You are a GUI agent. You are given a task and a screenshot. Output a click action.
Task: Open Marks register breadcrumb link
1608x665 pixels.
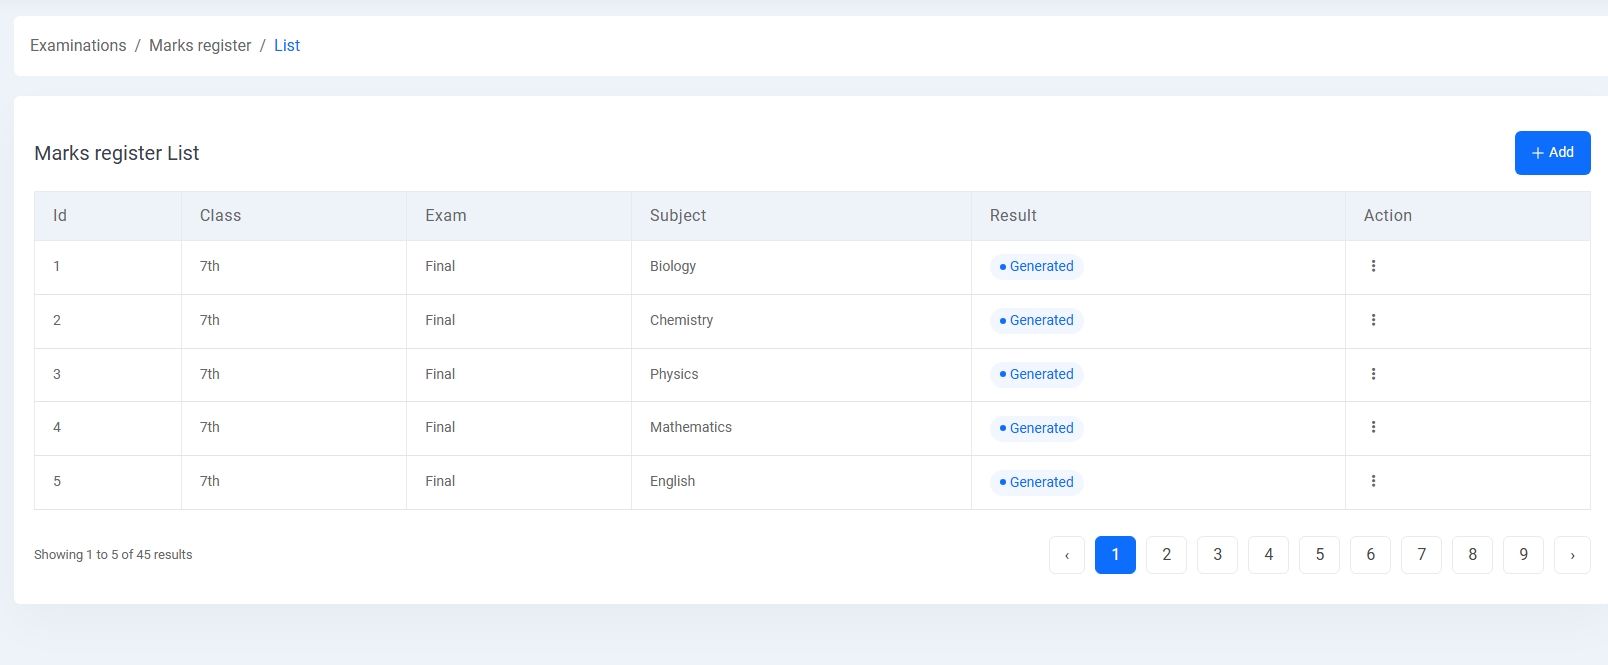pos(200,45)
